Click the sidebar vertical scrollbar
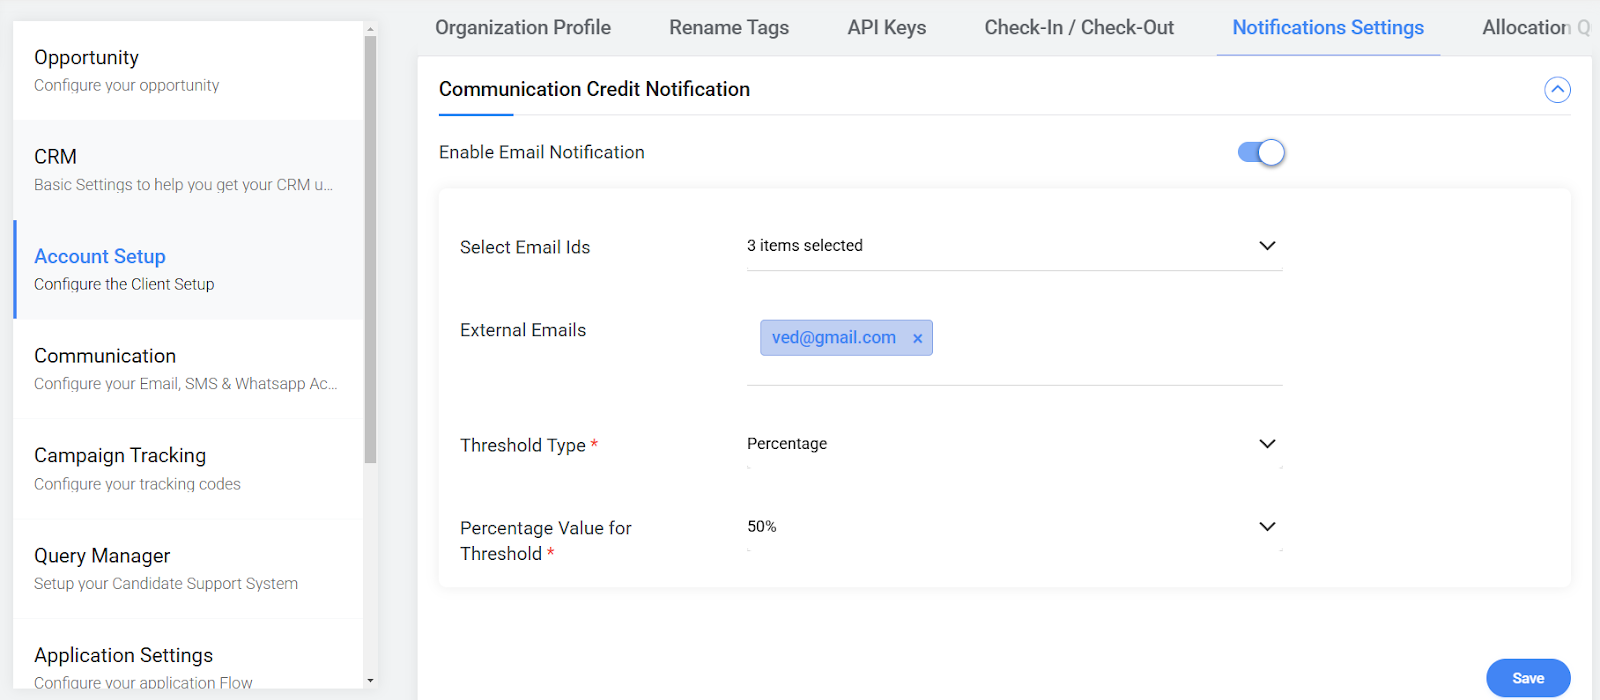Screen dimensions: 1600x700 click(370, 250)
